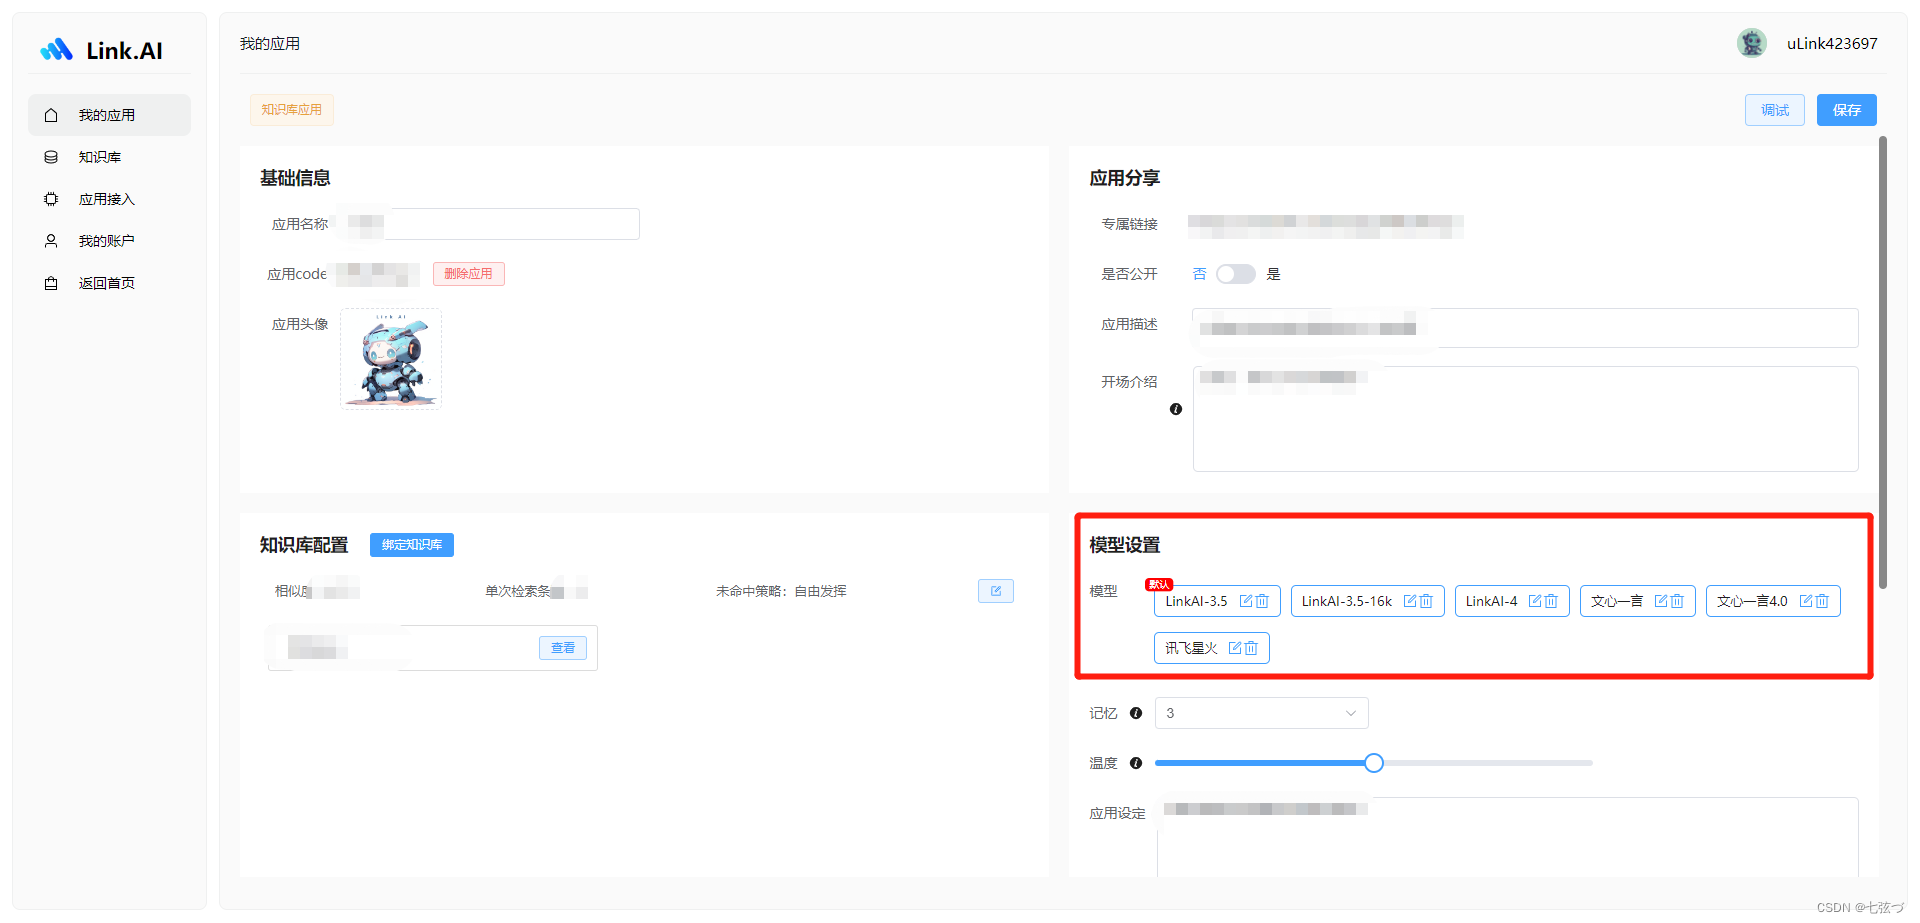Click the 温度 temperature slider handle
Image resolution: width=1920 pixels, height=923 pixels.
point(1373,762)
